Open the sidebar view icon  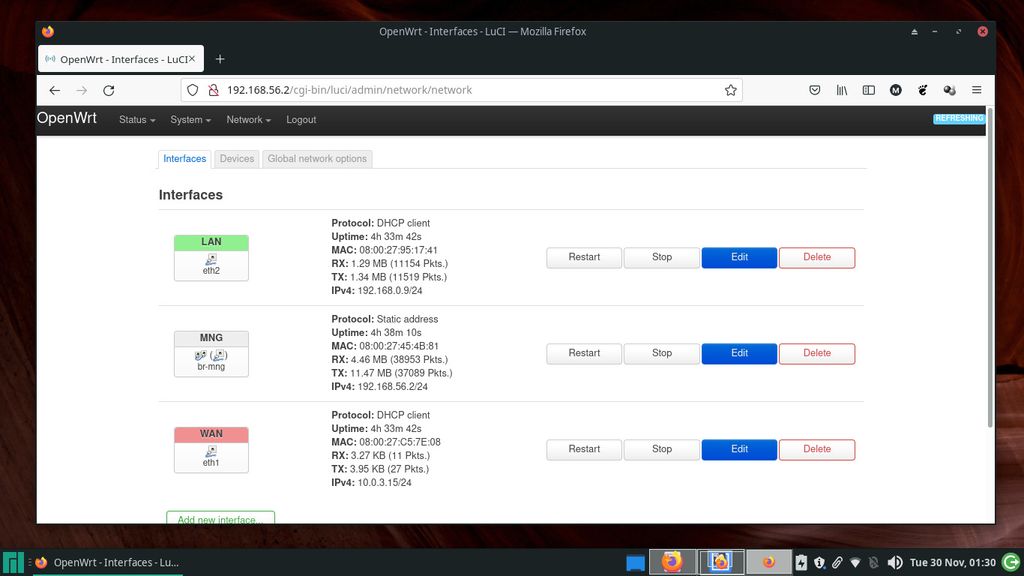(868, 90)
